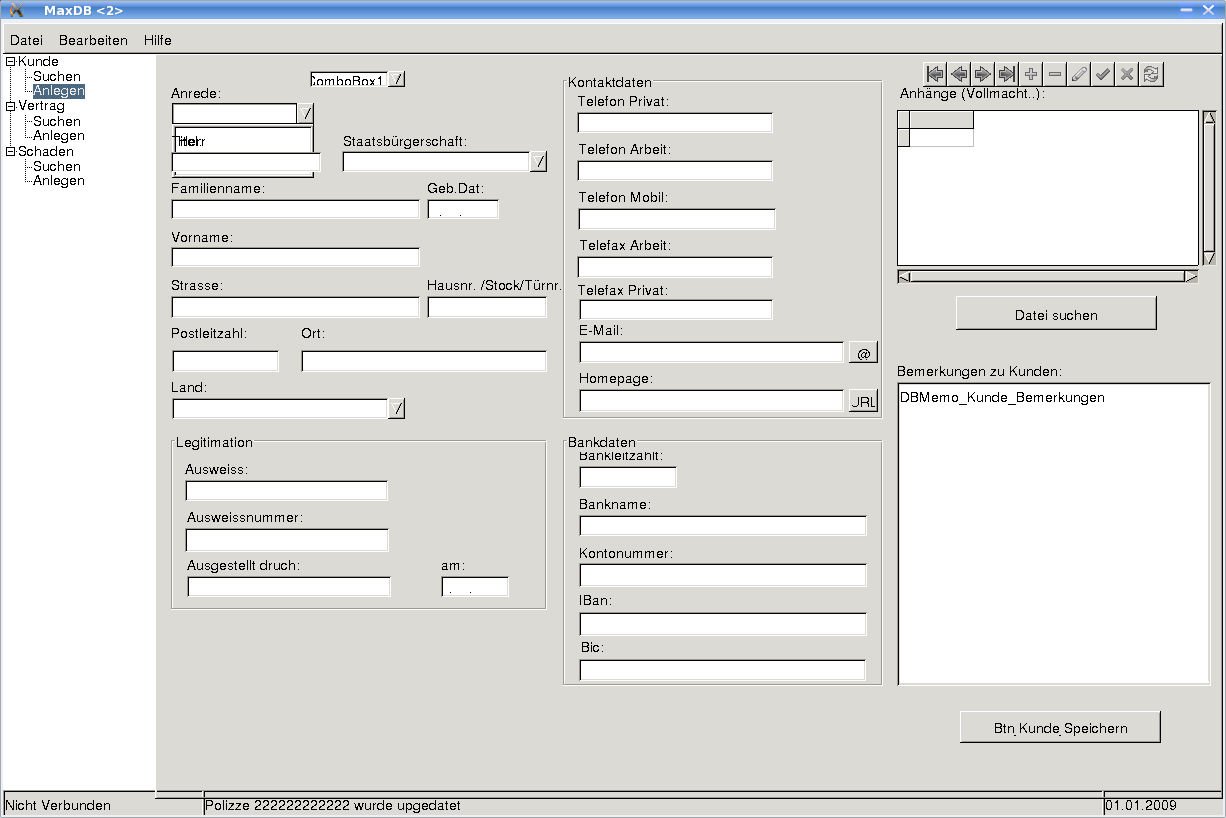Screen dimensions: 1226x818
Task: Expand the ComboBox1 dropdown arrow
Action: coord(396,79)
